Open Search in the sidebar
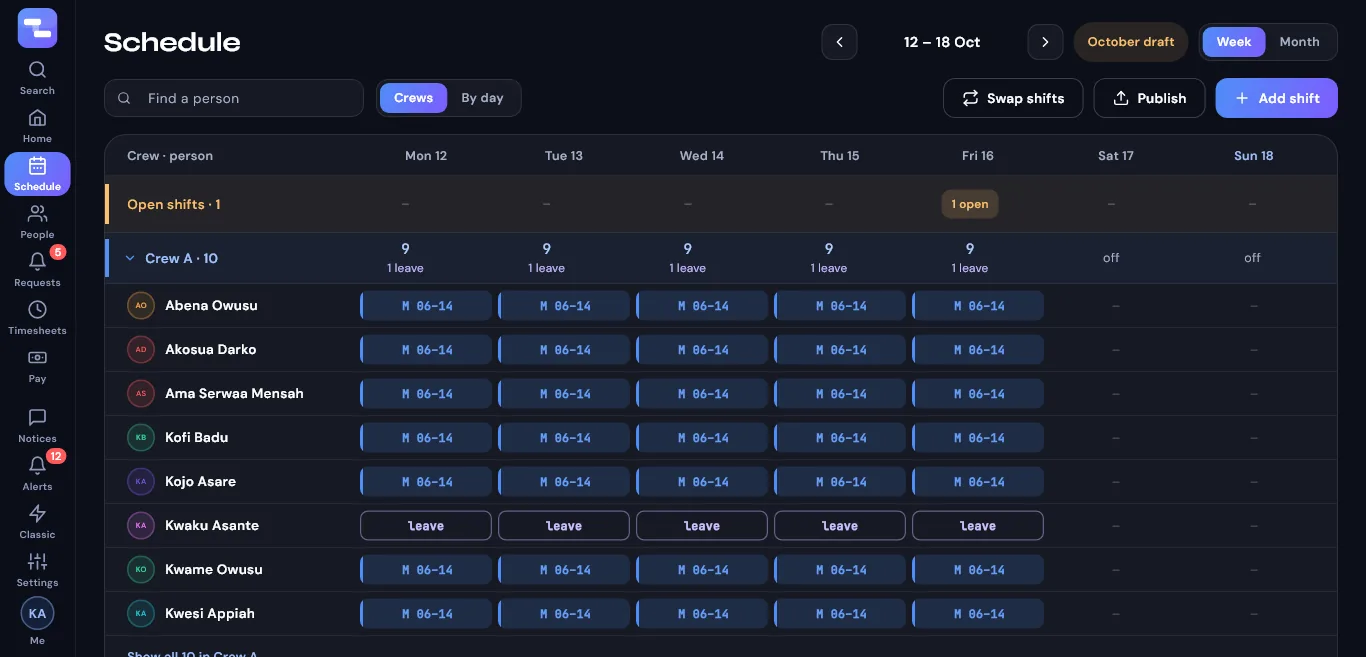Viewport: 1366px width, 657px height. (x=37, y=78)
